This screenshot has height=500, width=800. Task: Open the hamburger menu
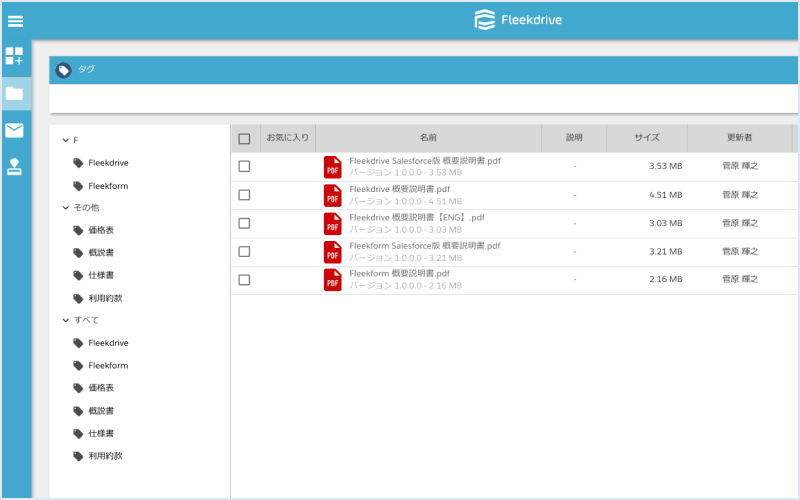pyautogui.click(x=15, y=21)
